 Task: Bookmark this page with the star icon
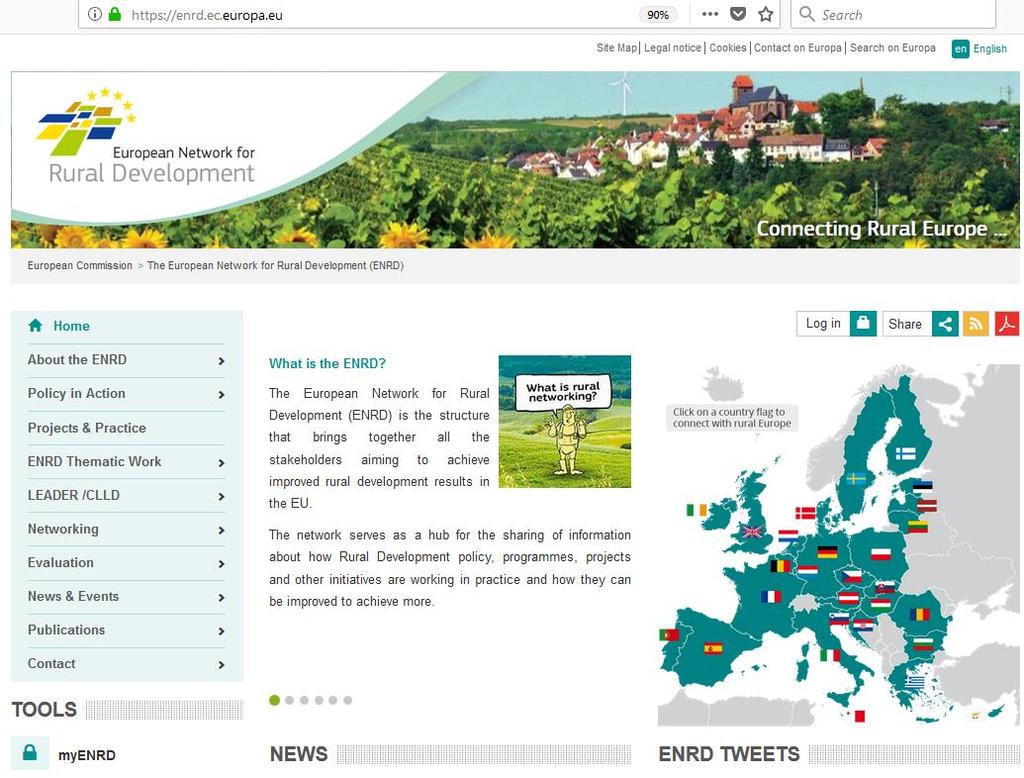coord(766,14)
